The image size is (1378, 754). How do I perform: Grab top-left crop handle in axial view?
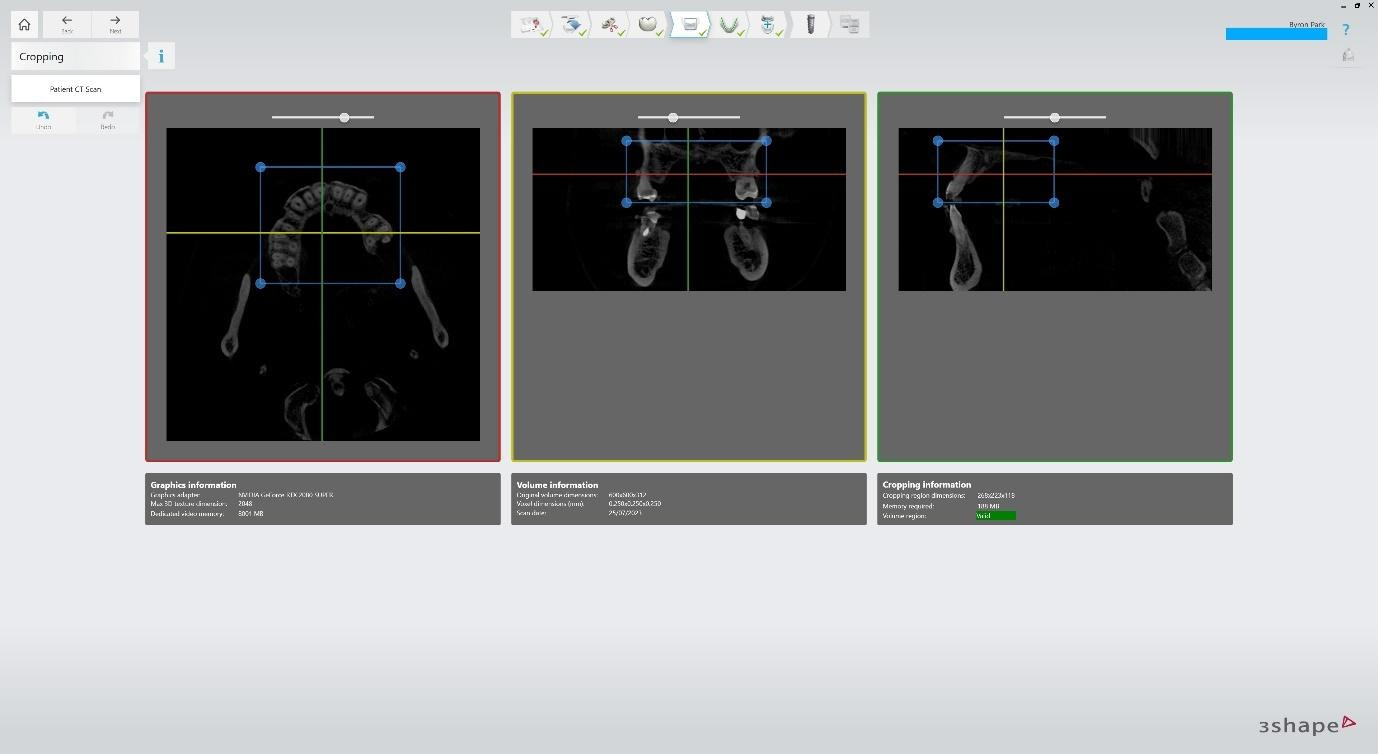click(x=261, y=167)
